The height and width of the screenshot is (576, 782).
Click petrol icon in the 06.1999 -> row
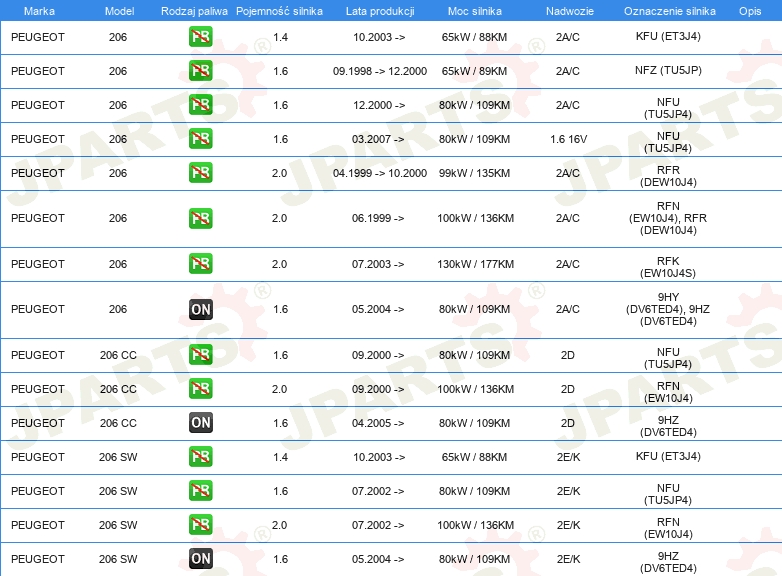(200, 218)
